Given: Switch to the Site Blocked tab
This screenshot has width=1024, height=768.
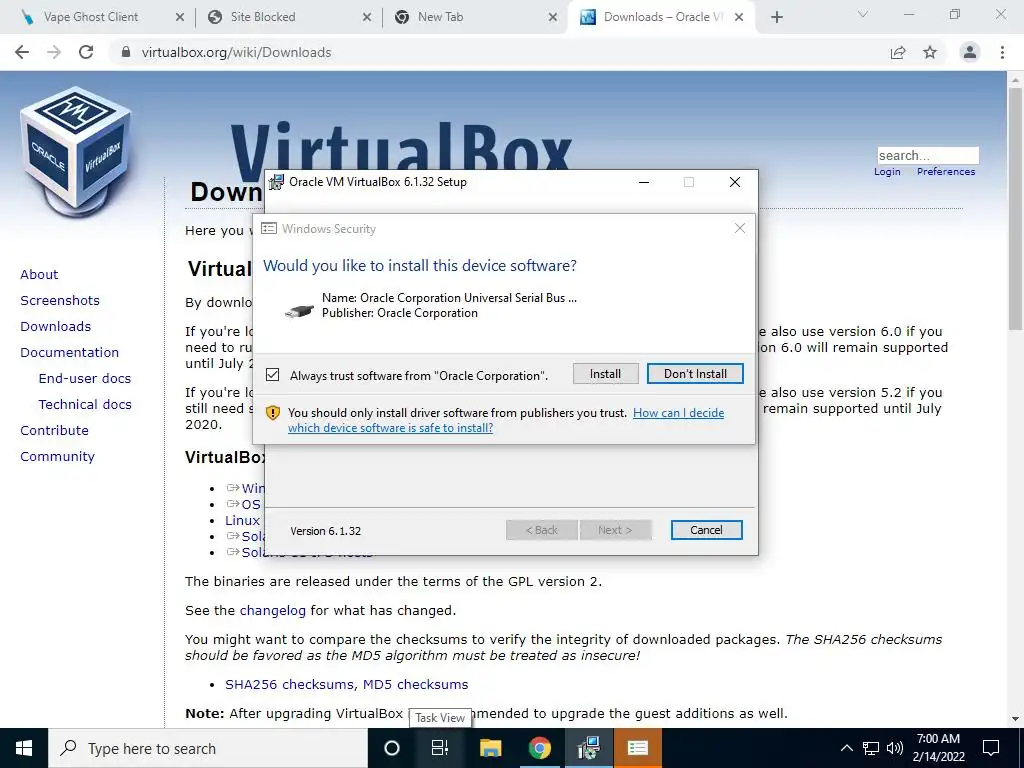Looking at the screenshot, I should [263, 17].
